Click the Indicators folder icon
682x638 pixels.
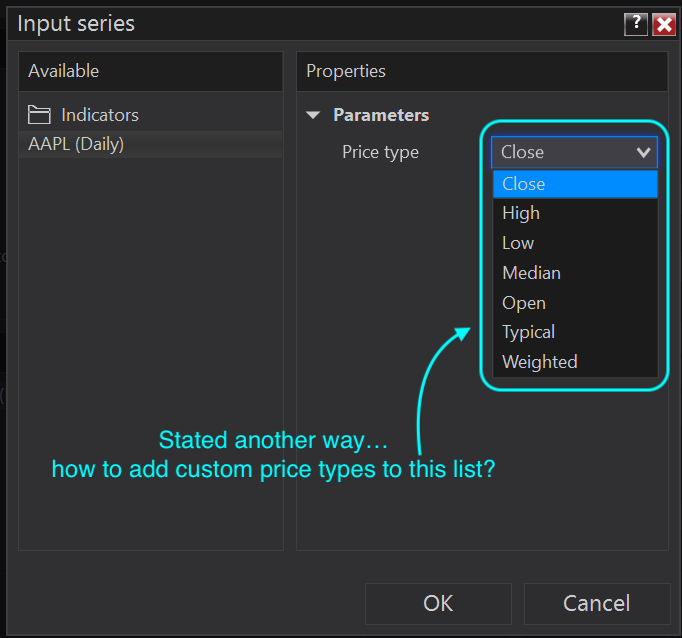(39, 115)
